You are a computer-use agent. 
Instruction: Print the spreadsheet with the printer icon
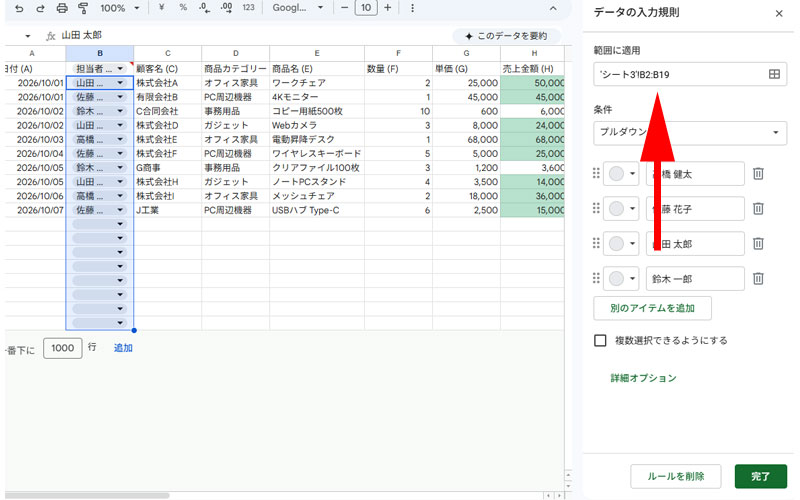pos(62,8)
